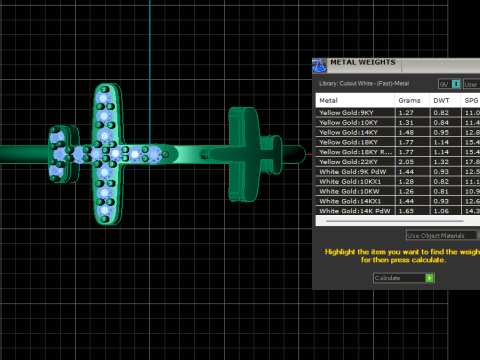This screenshot has height=360, width=480.
Task: Click DWT value 0.81 for 10KW
Action: (441, 191)
